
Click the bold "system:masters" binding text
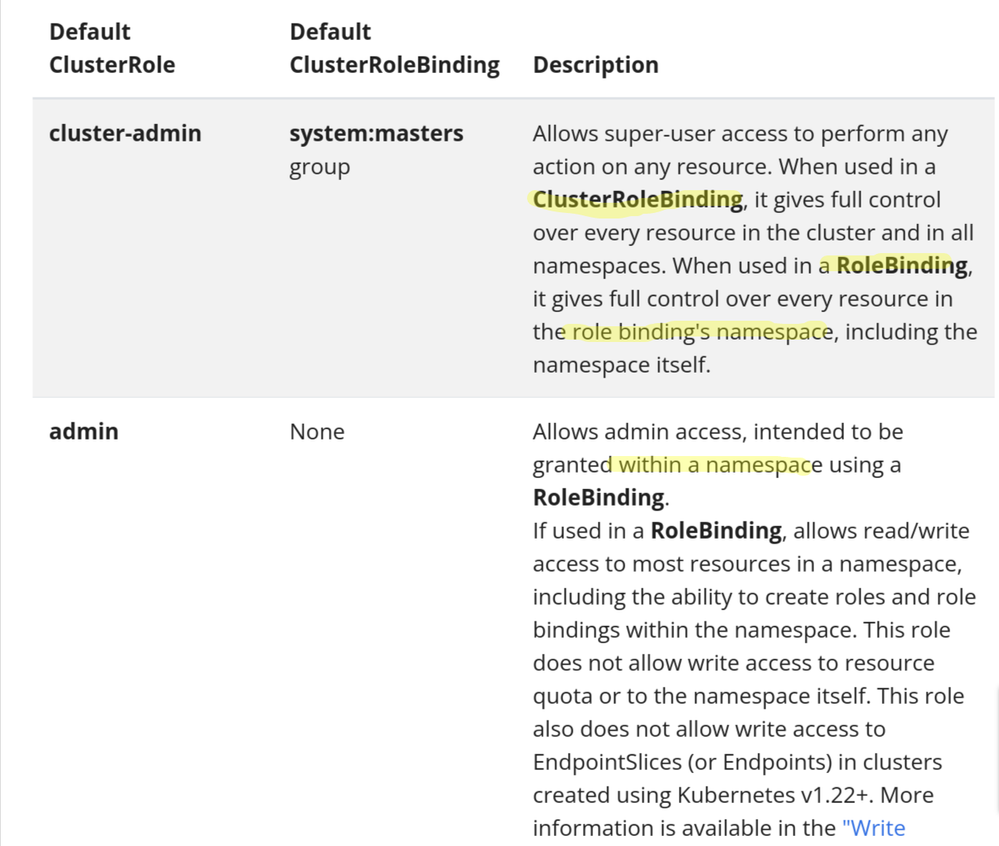(x=376, y=133)
